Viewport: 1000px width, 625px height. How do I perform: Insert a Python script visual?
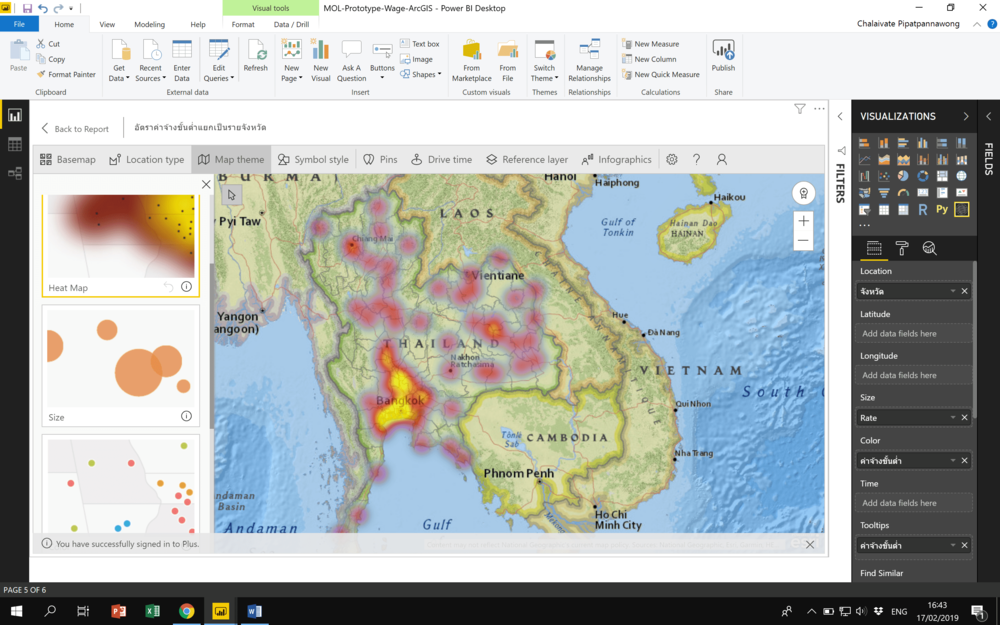942,209
